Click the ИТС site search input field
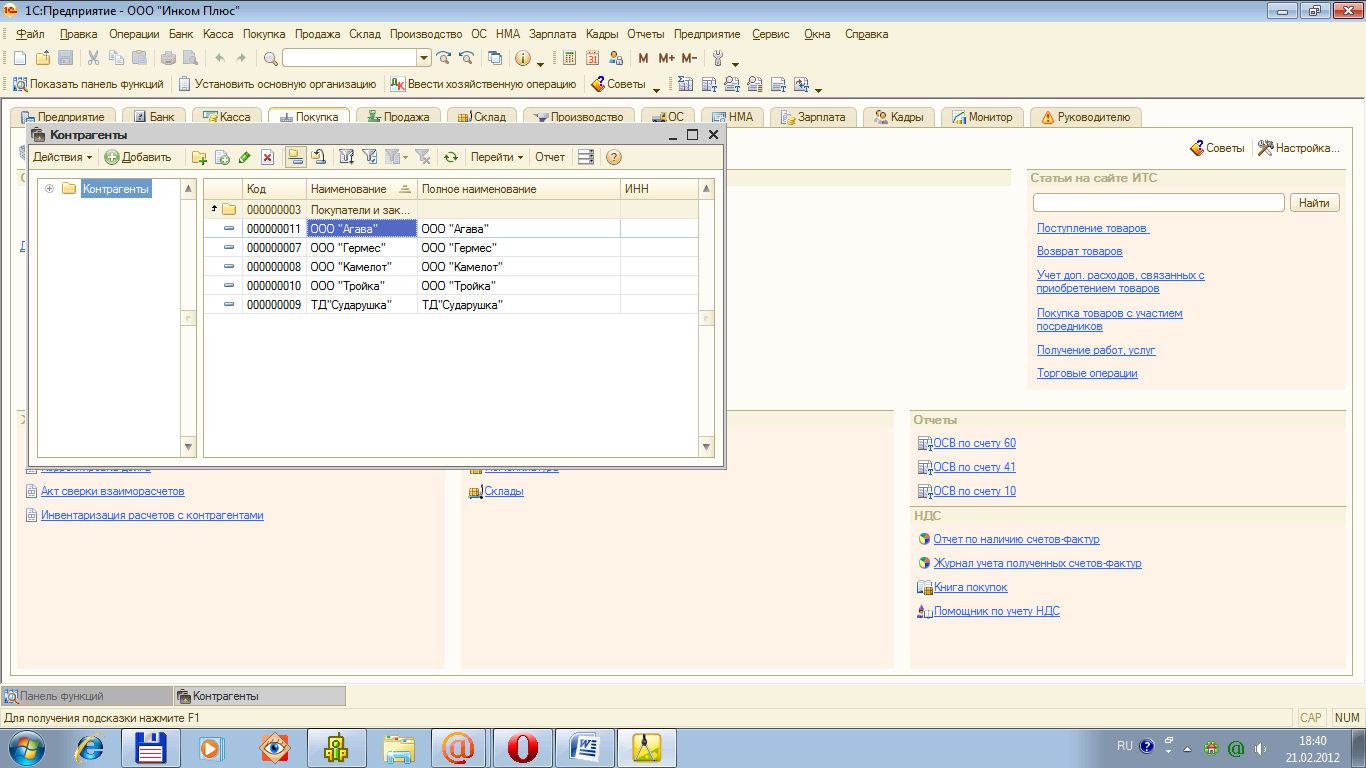 [1158, 203]
